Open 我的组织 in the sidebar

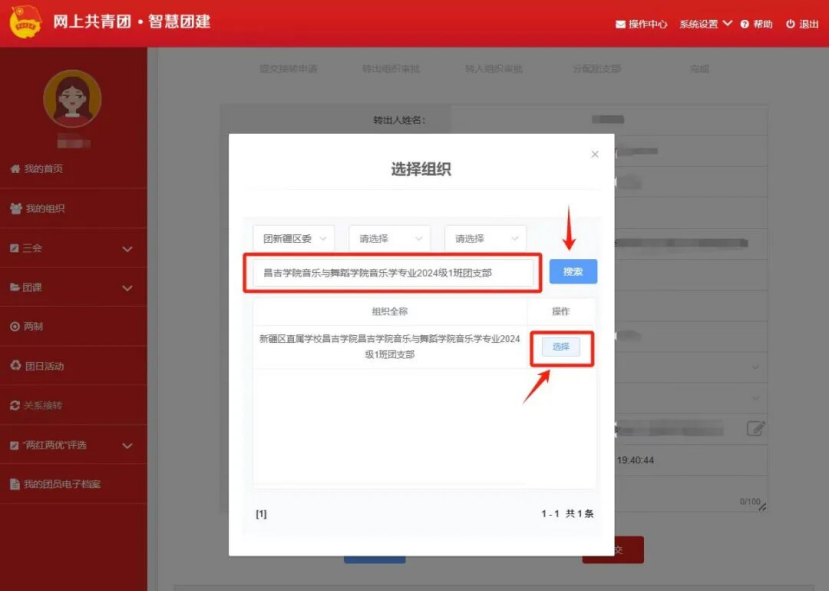[x=44, y=209]
